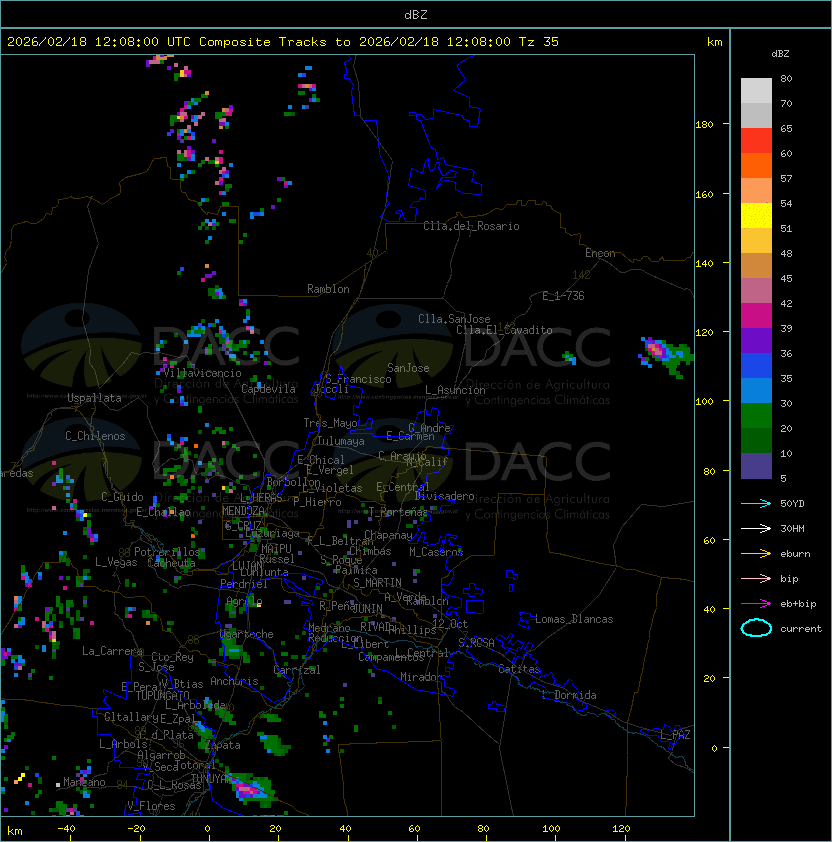
Task: Click the 'Uspallata' map label
Action: coord(94,398)
